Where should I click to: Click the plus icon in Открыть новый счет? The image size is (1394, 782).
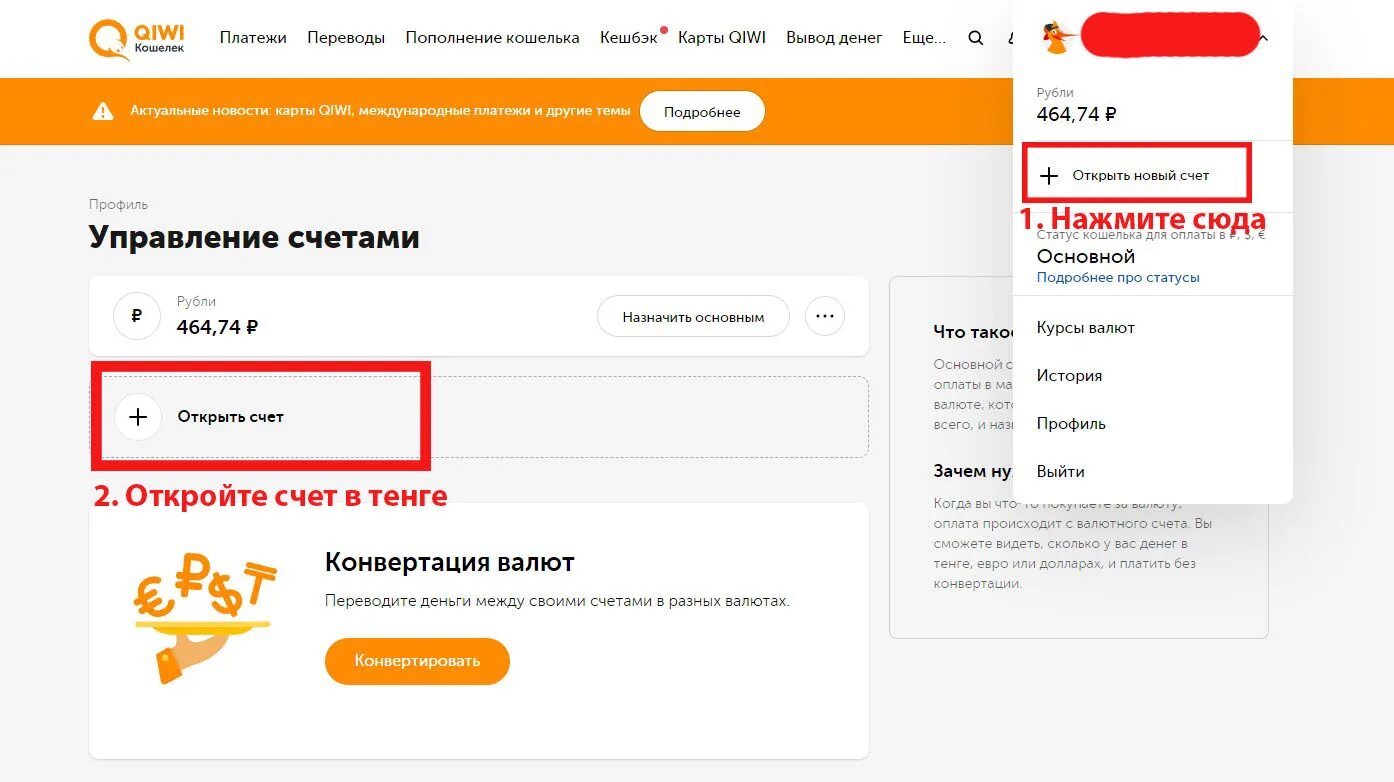[1049, 176]
